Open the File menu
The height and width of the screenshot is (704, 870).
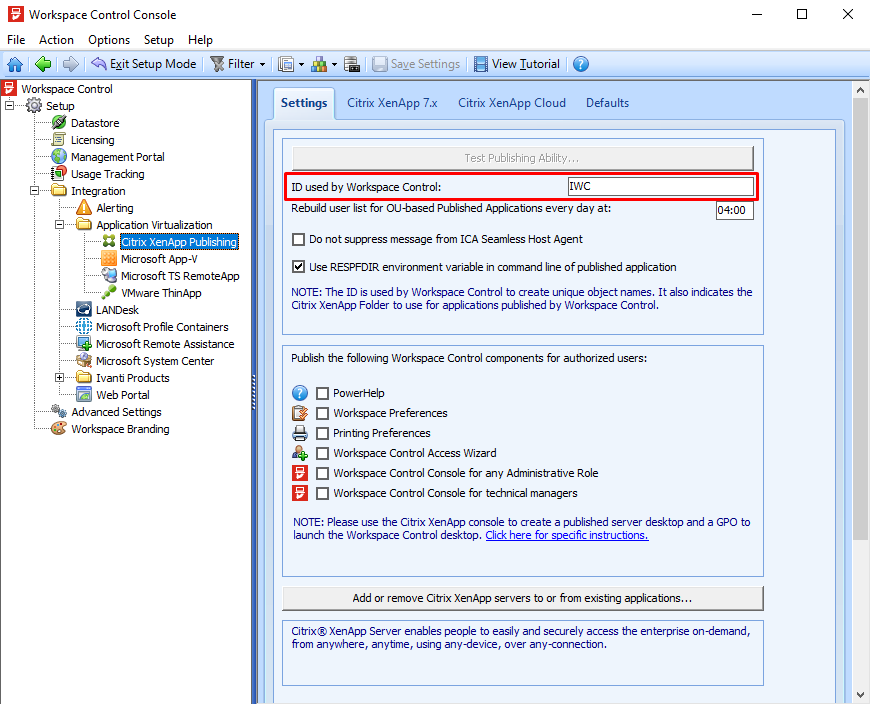(x=16, y=40)
